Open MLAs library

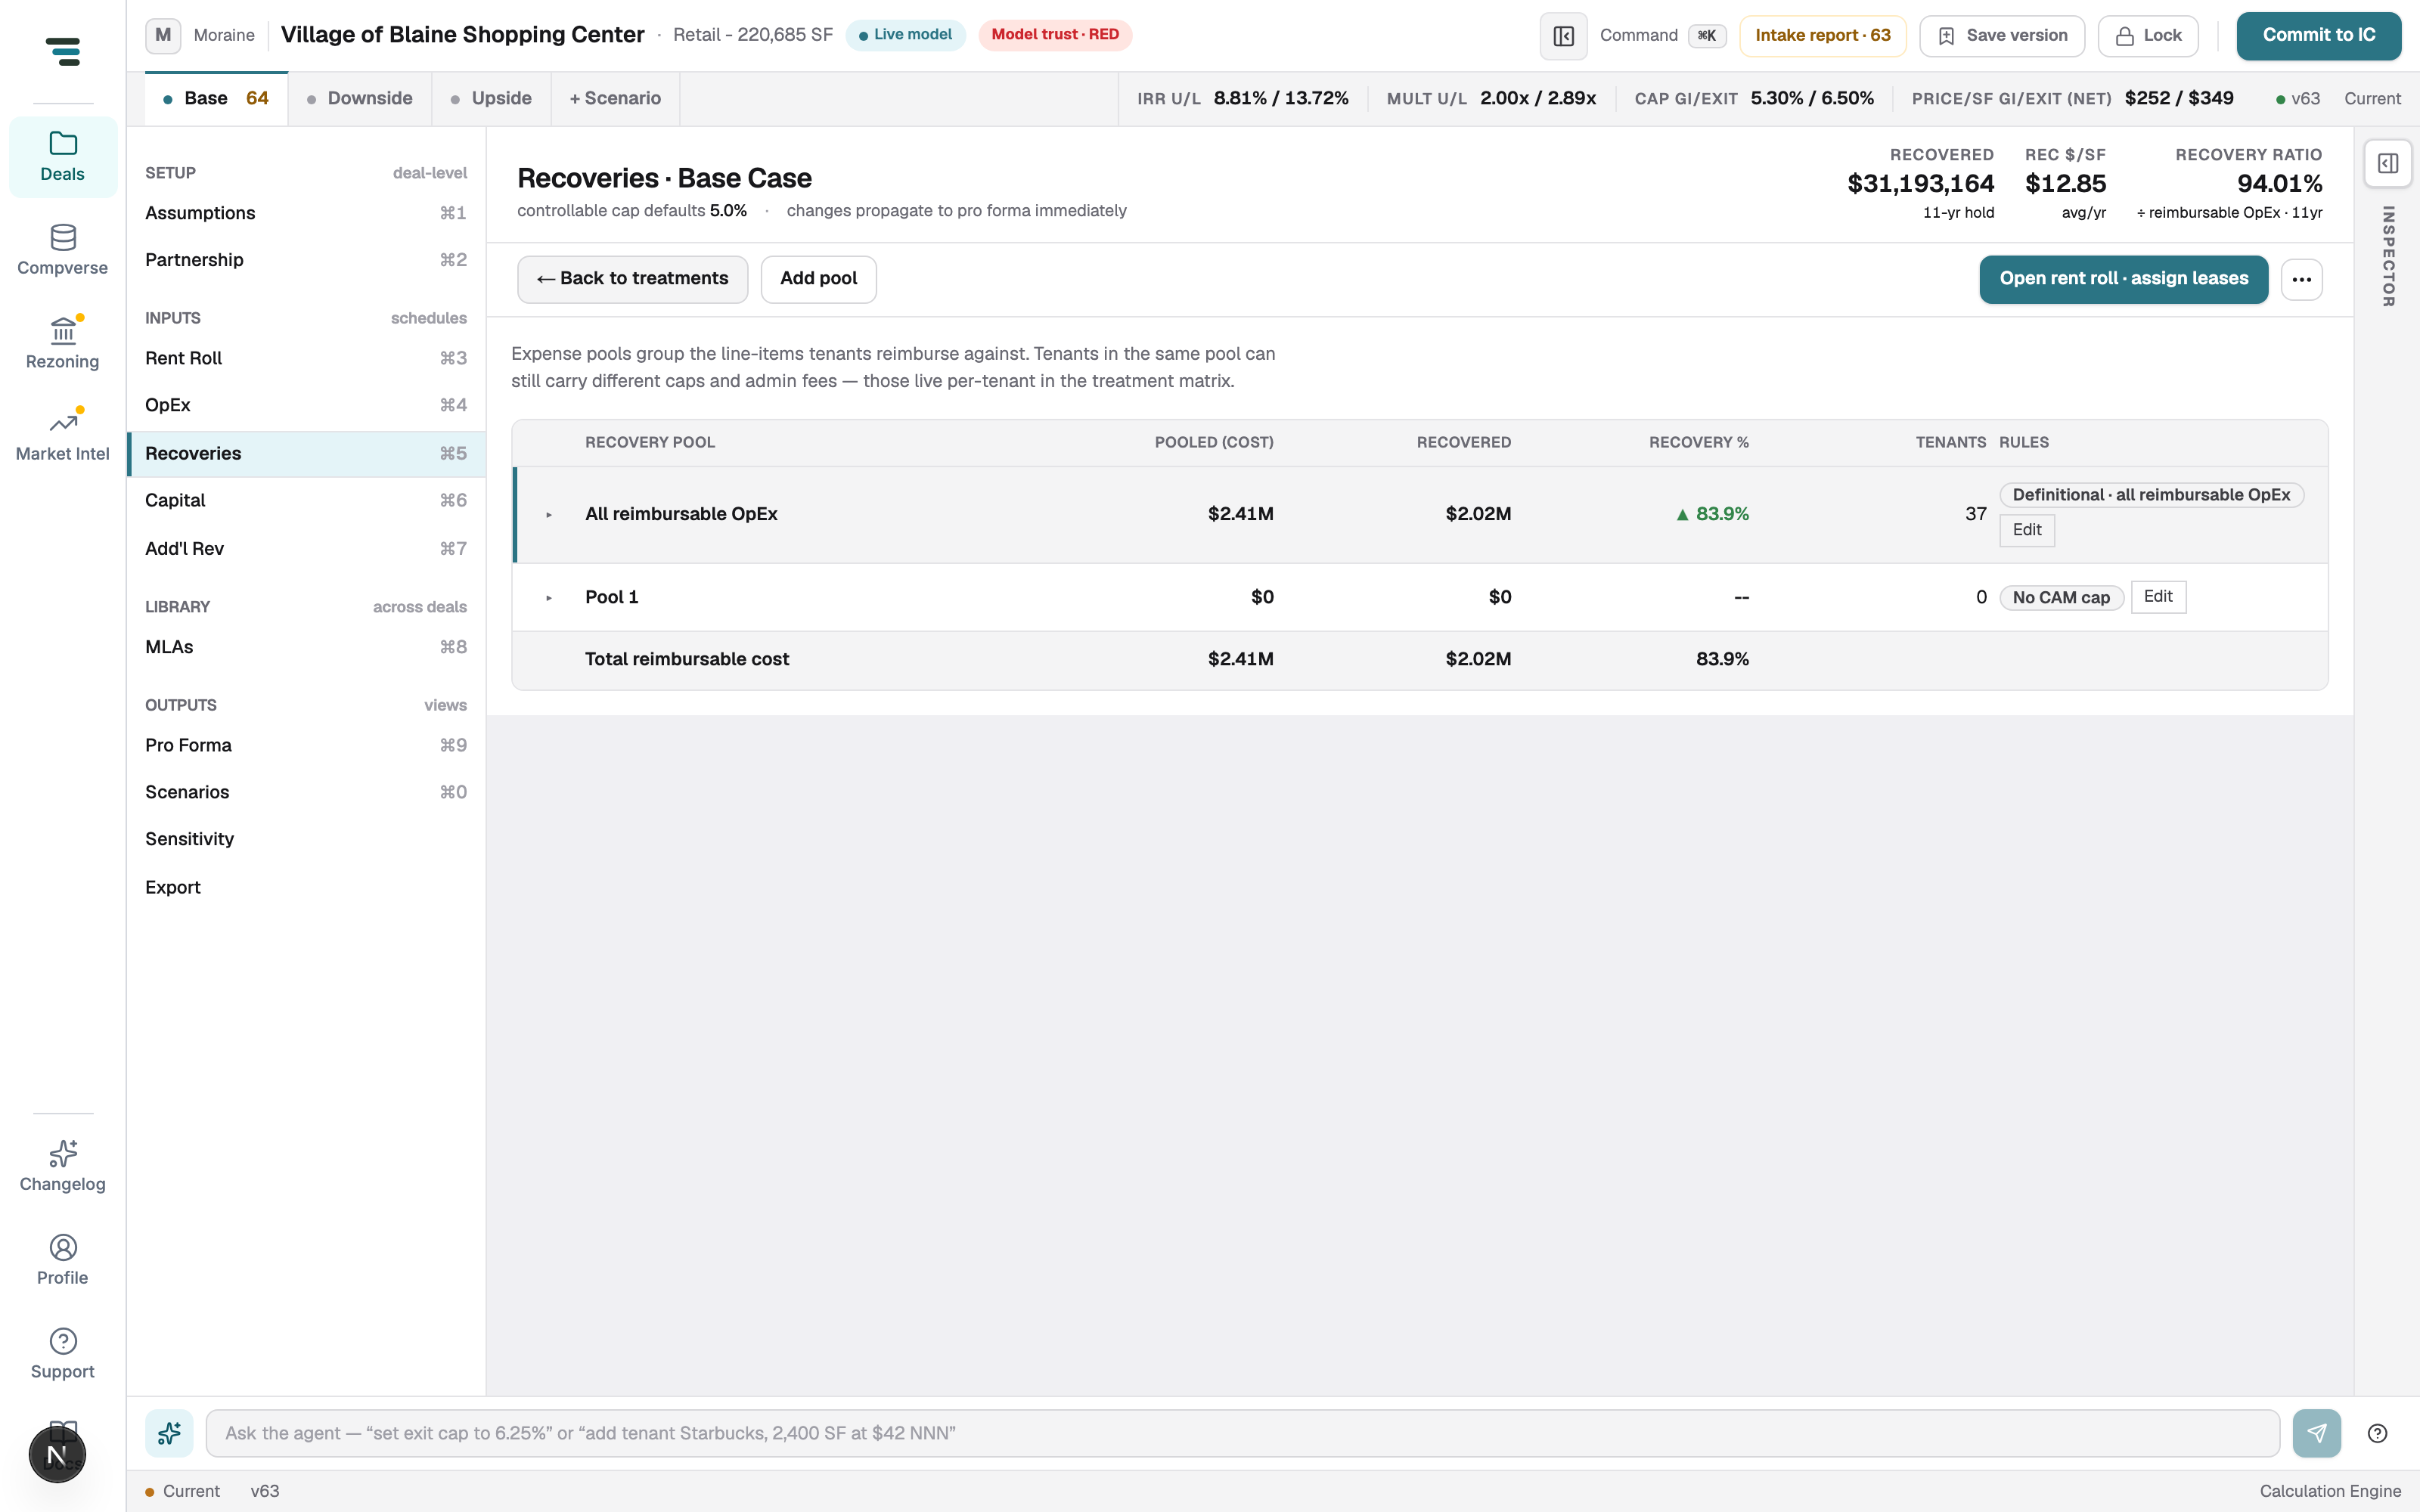pos(306,647)
